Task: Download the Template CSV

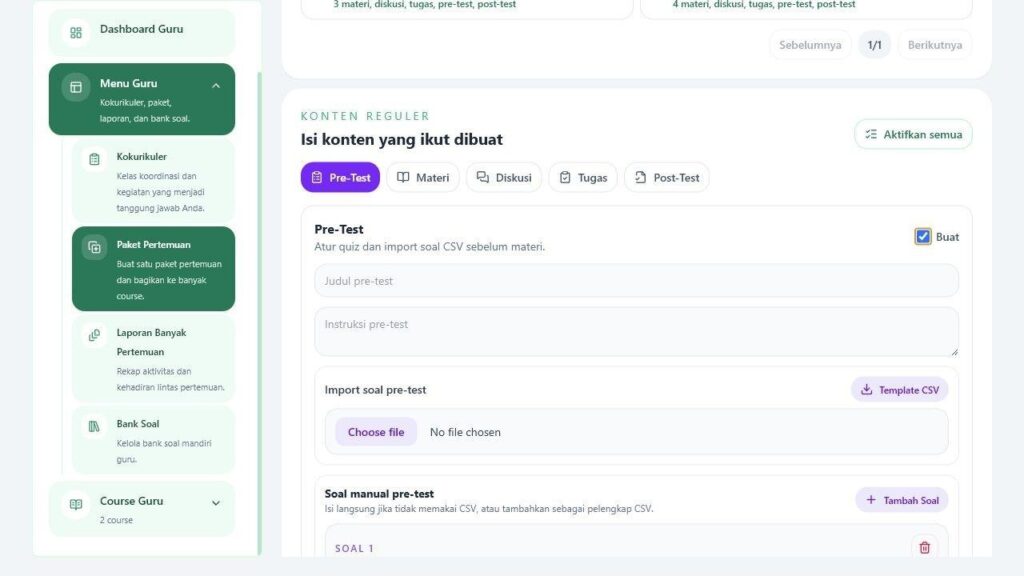Action: click(x=899, y=390)
